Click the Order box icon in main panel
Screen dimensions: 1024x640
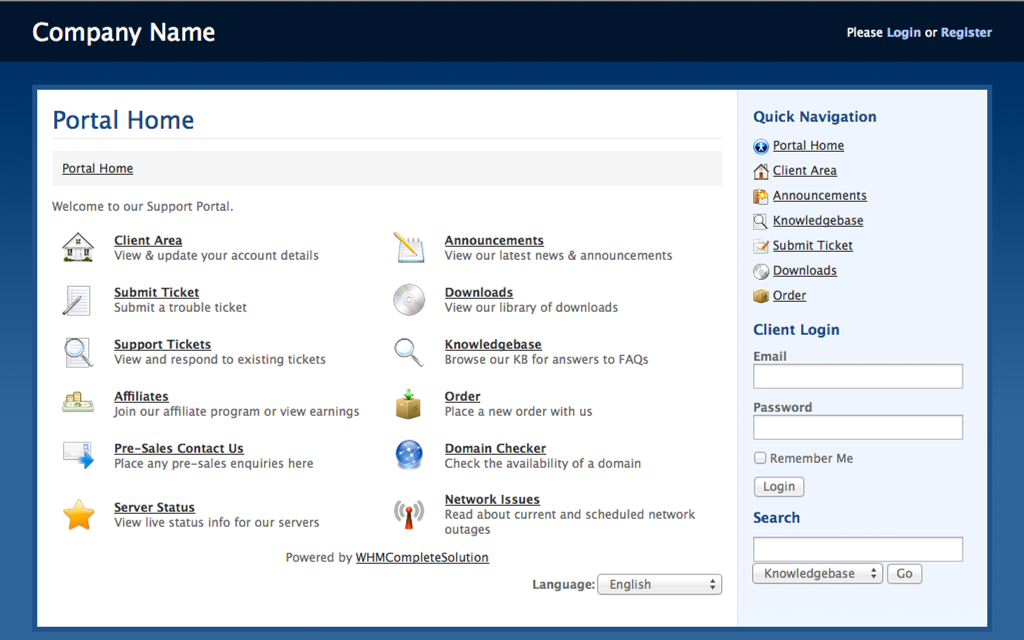(409, 404)
